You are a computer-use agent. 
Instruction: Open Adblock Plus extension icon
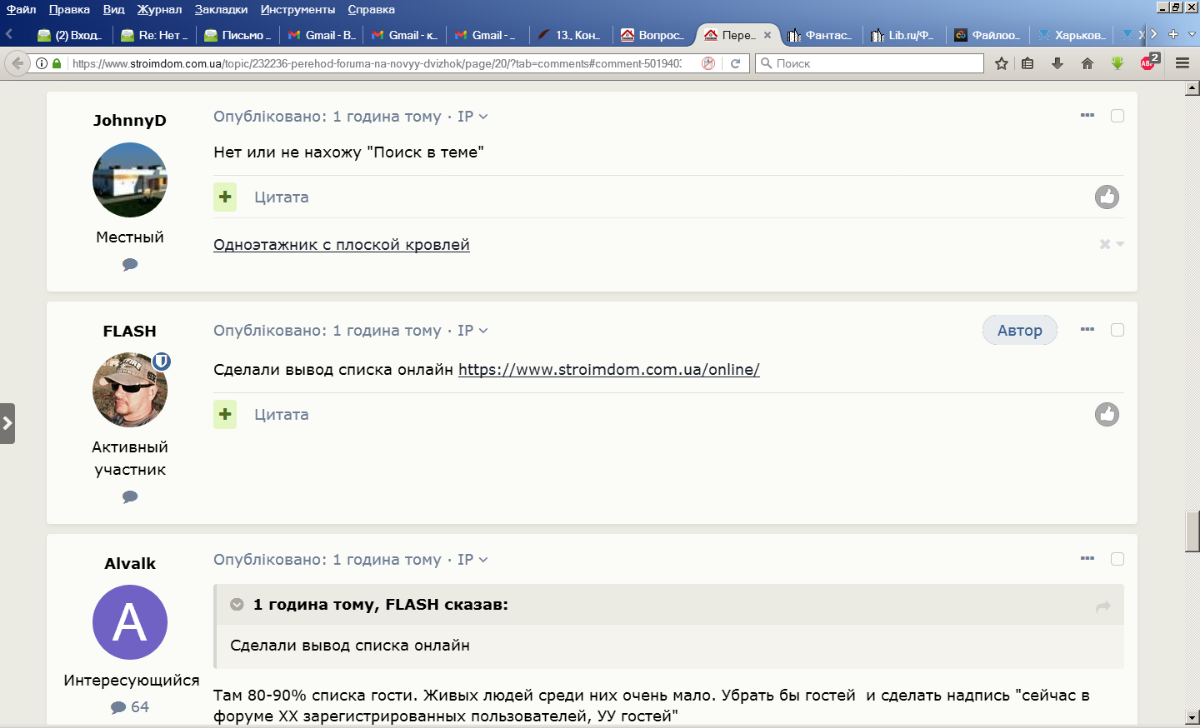pos(1149,62)
